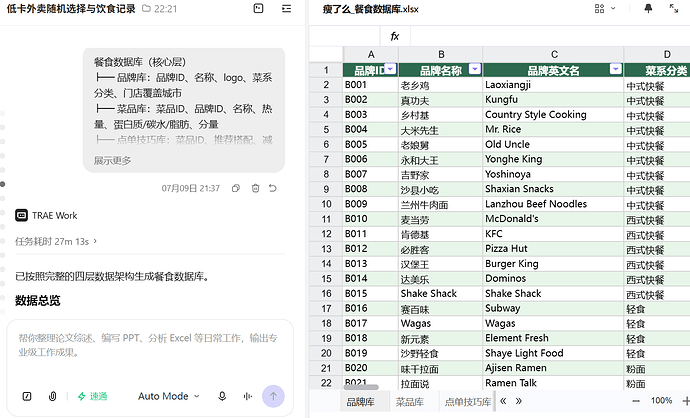Toggle the 速通 fast mode

click(92, 396)
